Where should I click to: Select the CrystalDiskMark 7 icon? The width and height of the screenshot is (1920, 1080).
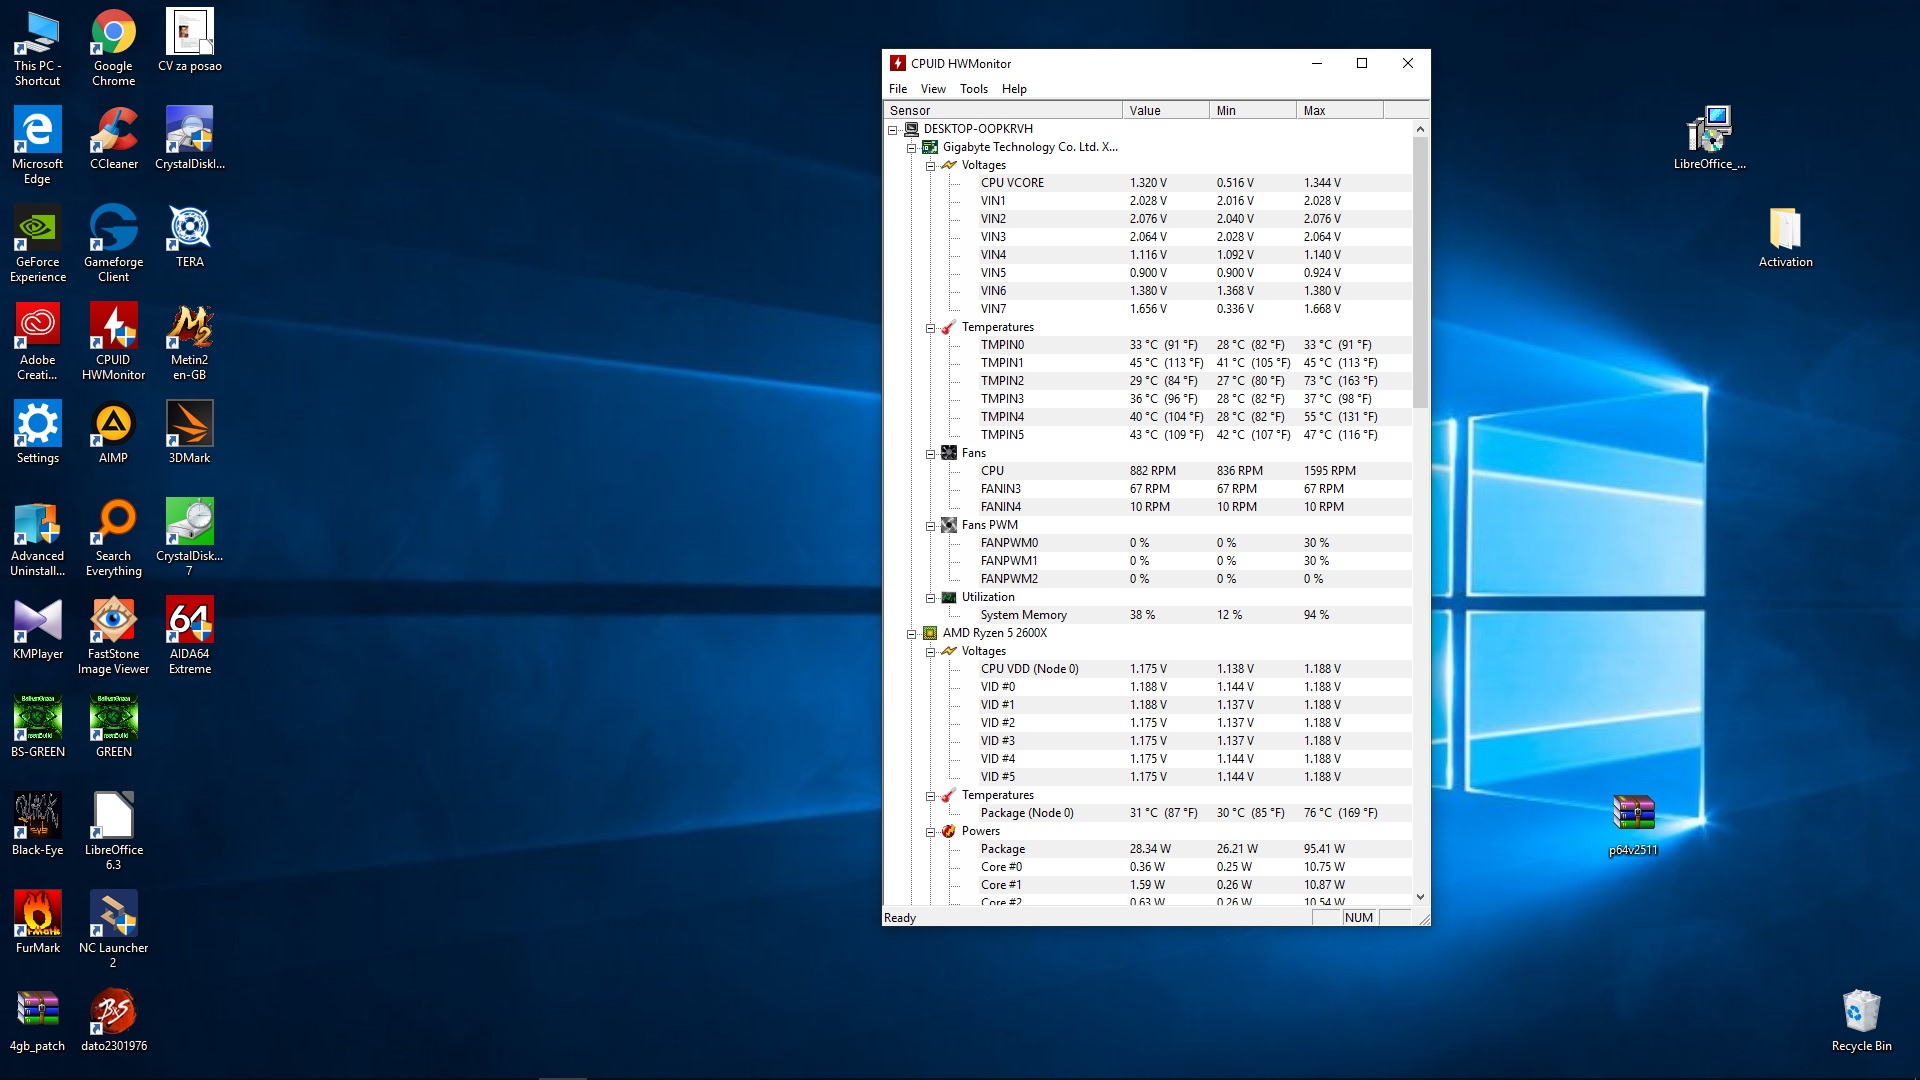pos(190,537)
